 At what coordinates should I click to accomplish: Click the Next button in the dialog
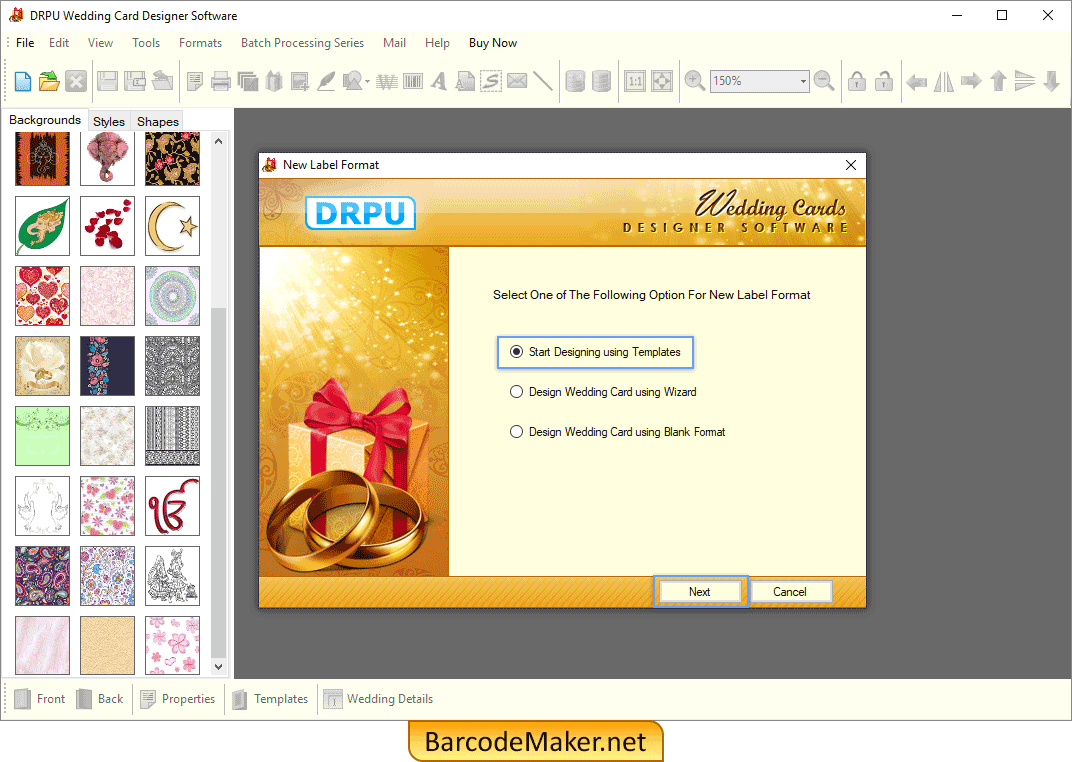tap(699, 592)
